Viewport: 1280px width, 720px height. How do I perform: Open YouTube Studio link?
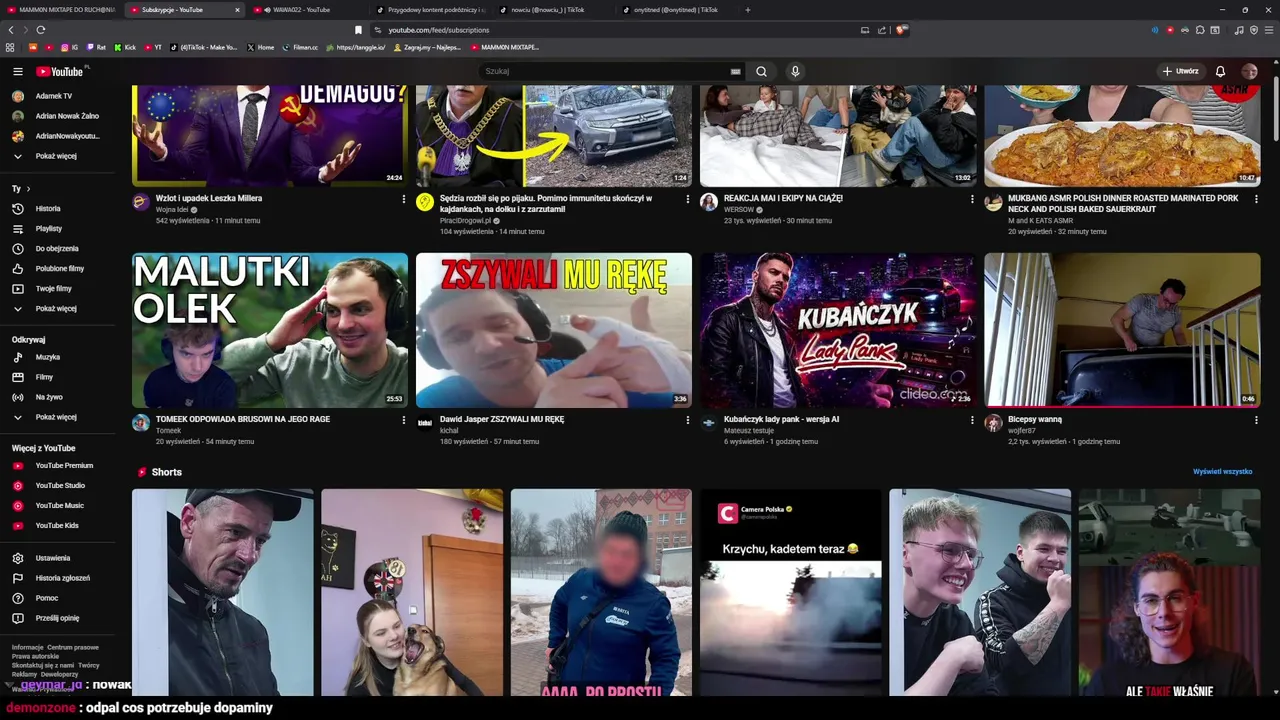tap(60, 486)
